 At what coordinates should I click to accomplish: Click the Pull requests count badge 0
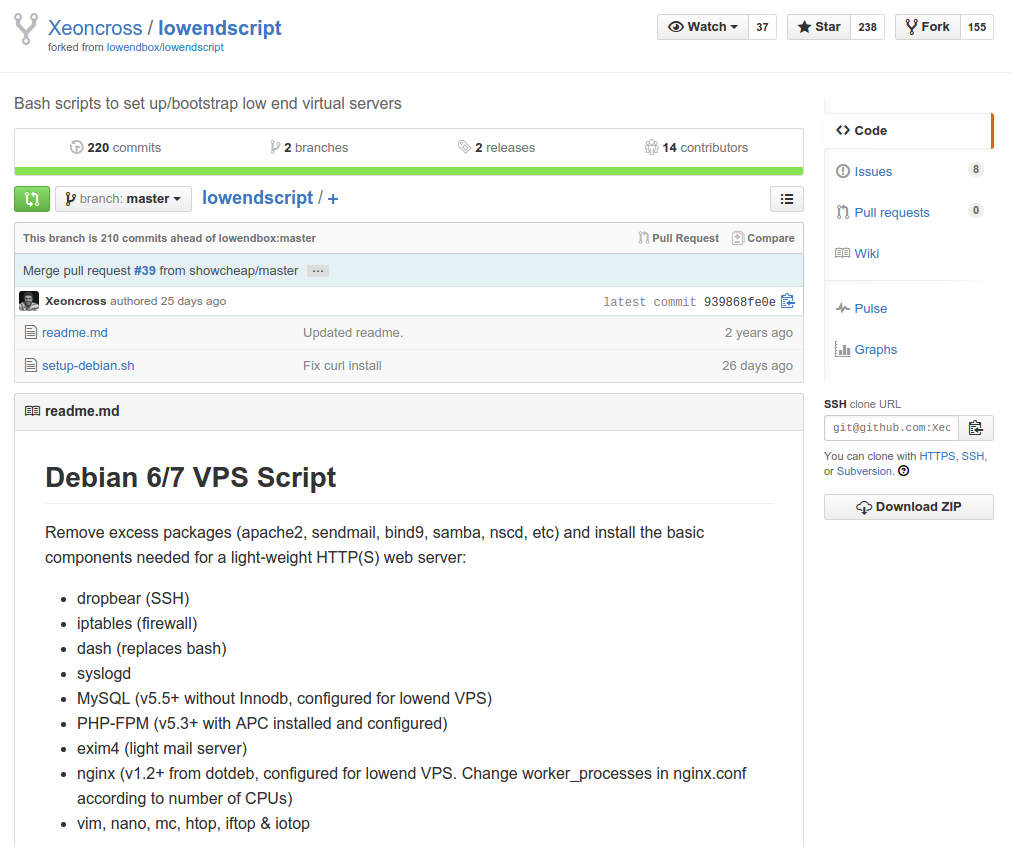[x=976, y=210]
